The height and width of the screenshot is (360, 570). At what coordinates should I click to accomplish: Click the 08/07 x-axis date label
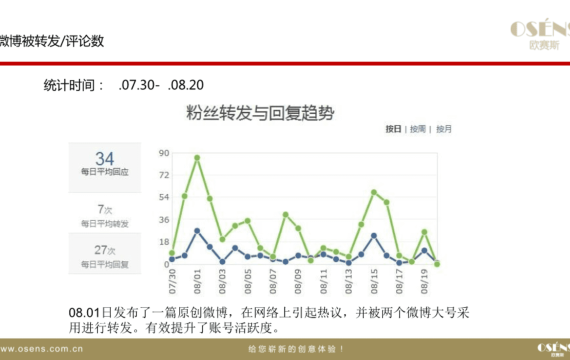pos(273,281)
